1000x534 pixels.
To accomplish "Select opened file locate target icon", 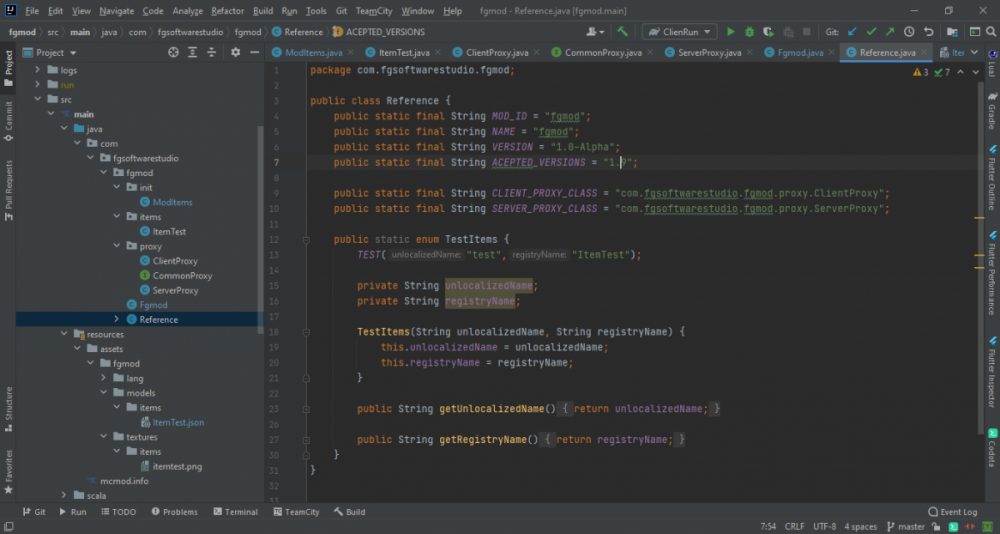I will [x=173, y=52].
